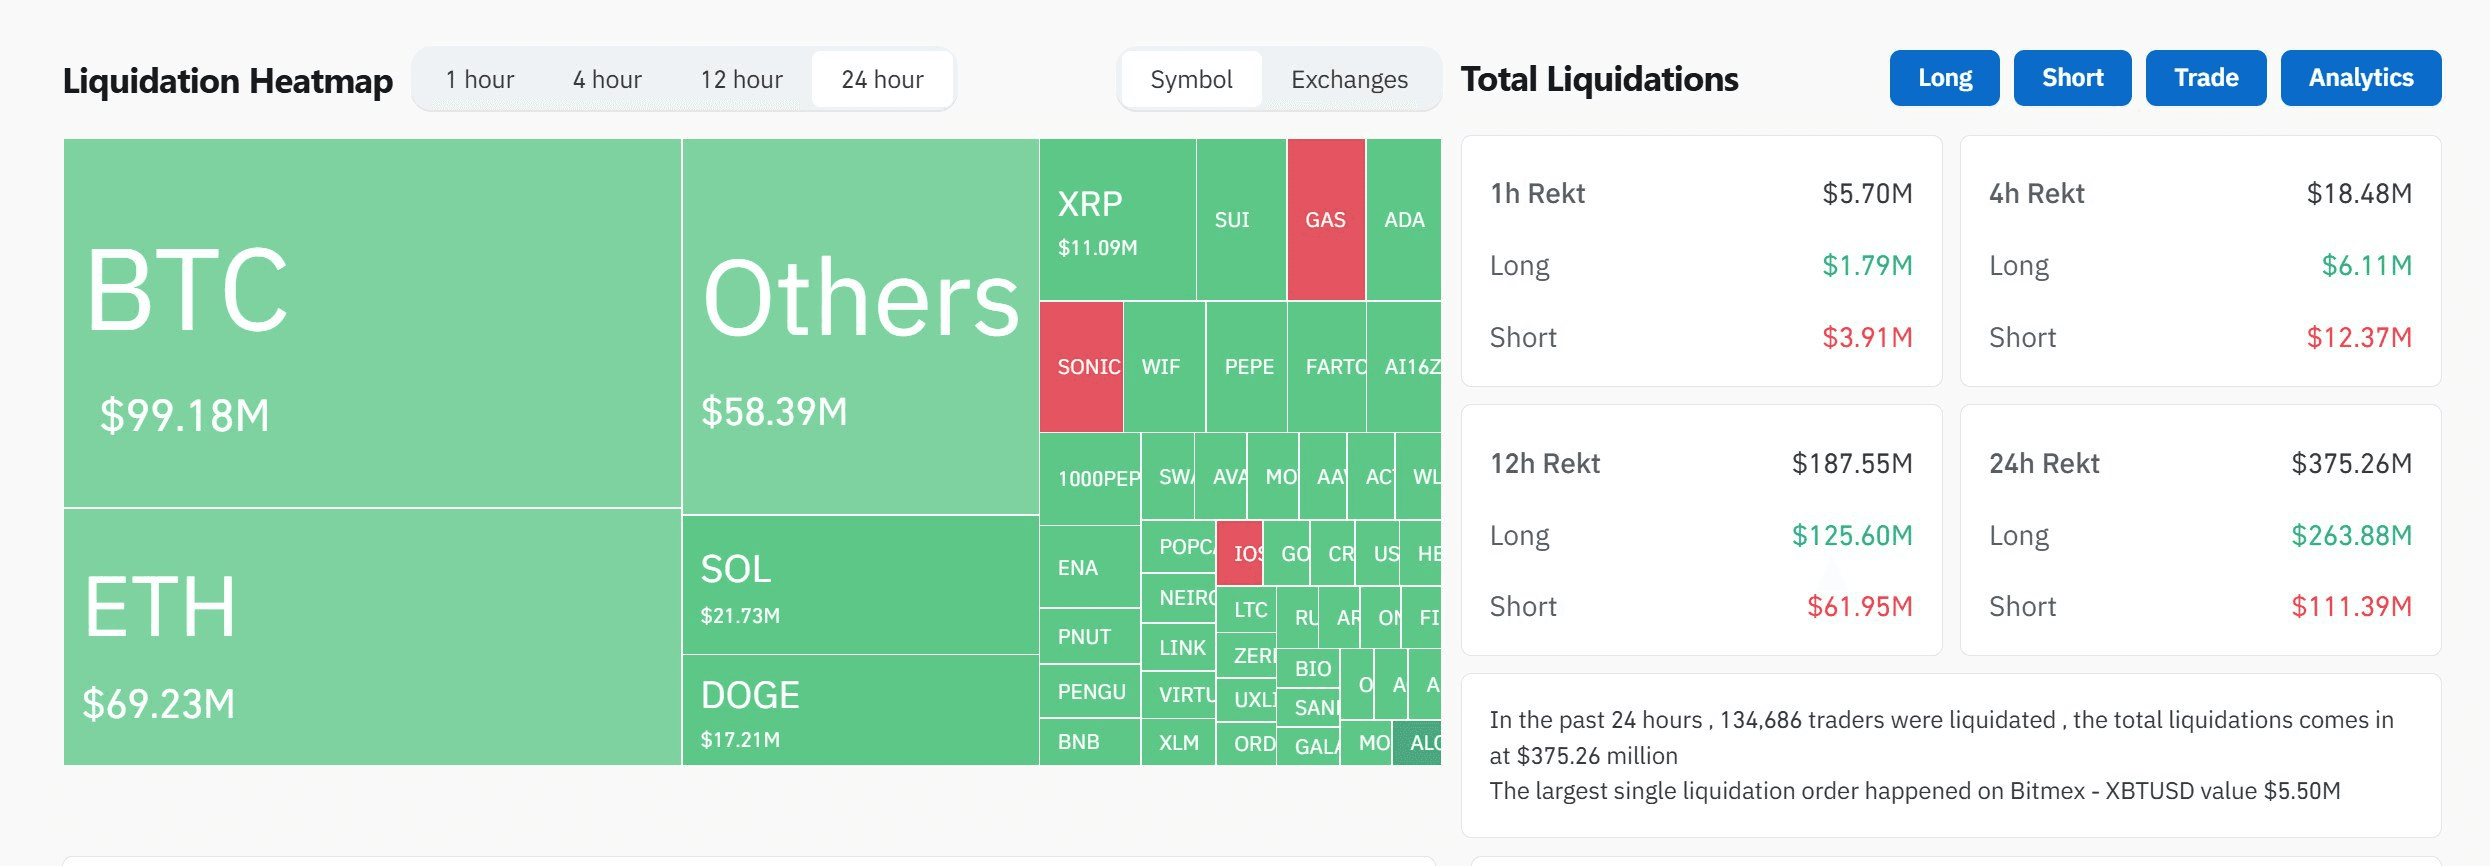The height and width of the screenshot is (866, 2490).
Task: Select the DOGE tile
Action: point(861,710)
